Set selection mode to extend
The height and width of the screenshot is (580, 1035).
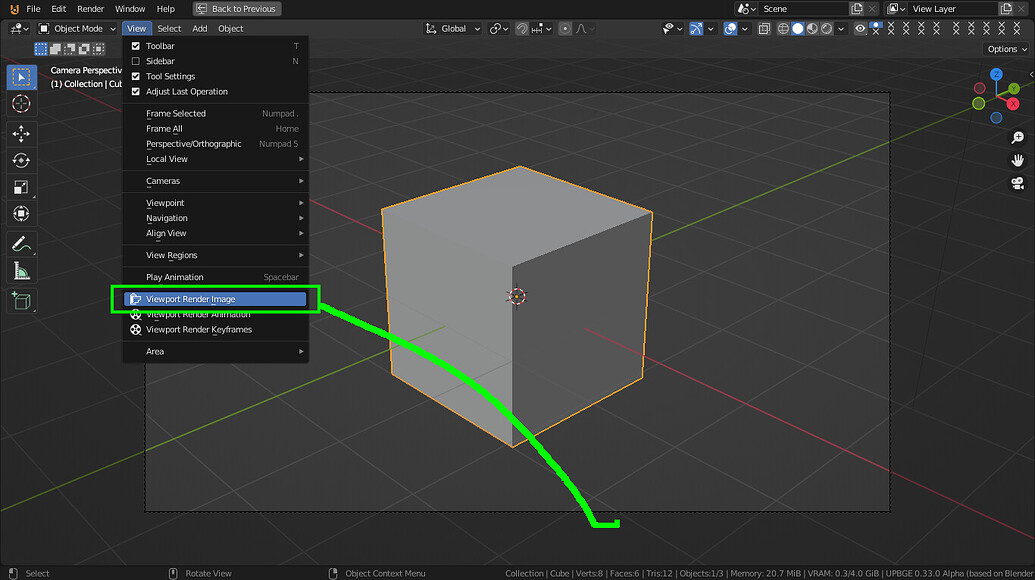[x=55, y=49]
